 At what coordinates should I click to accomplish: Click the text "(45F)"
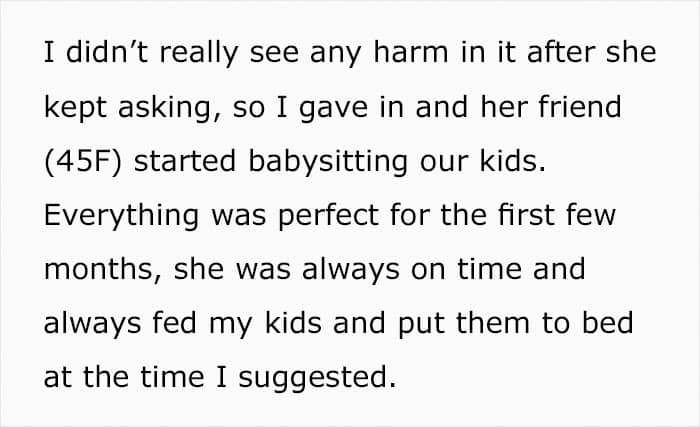[83, 161]
